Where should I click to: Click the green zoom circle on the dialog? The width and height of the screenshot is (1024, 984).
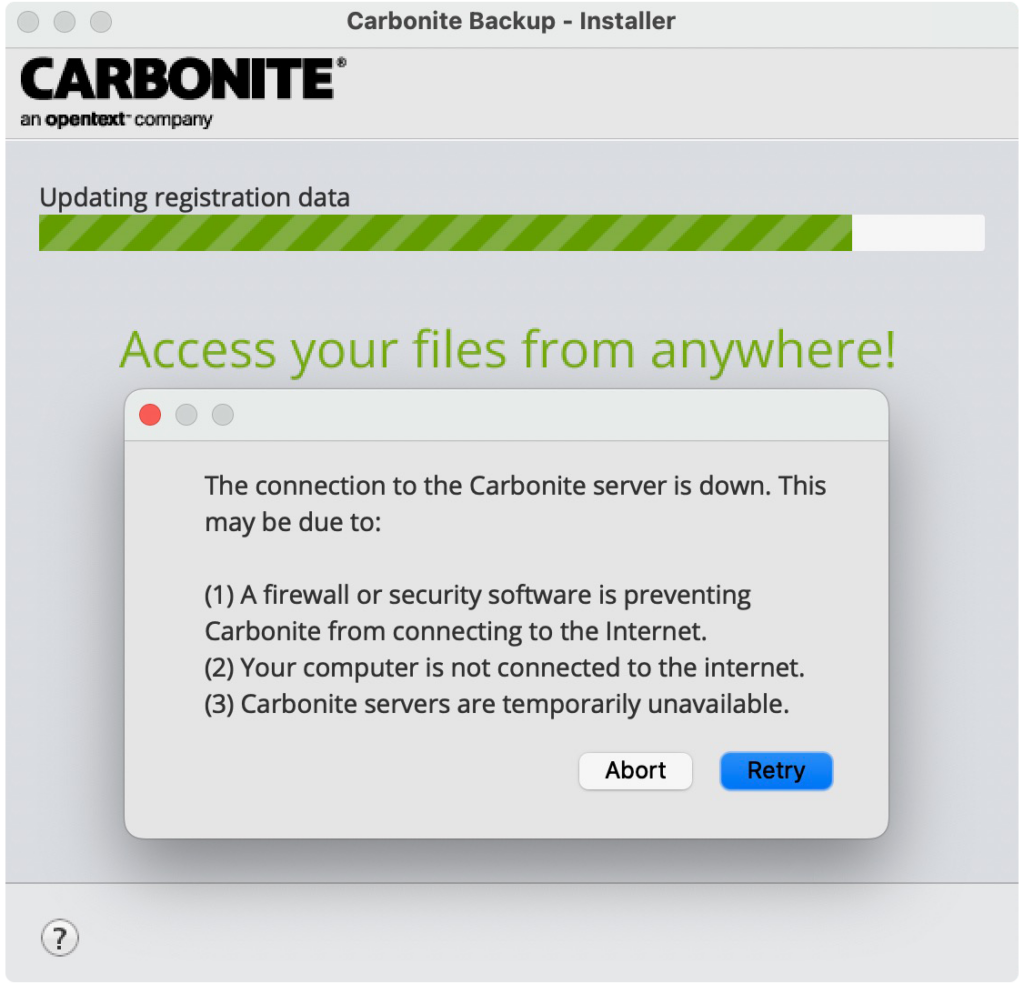pyautogui.click(x=222, y=414)
